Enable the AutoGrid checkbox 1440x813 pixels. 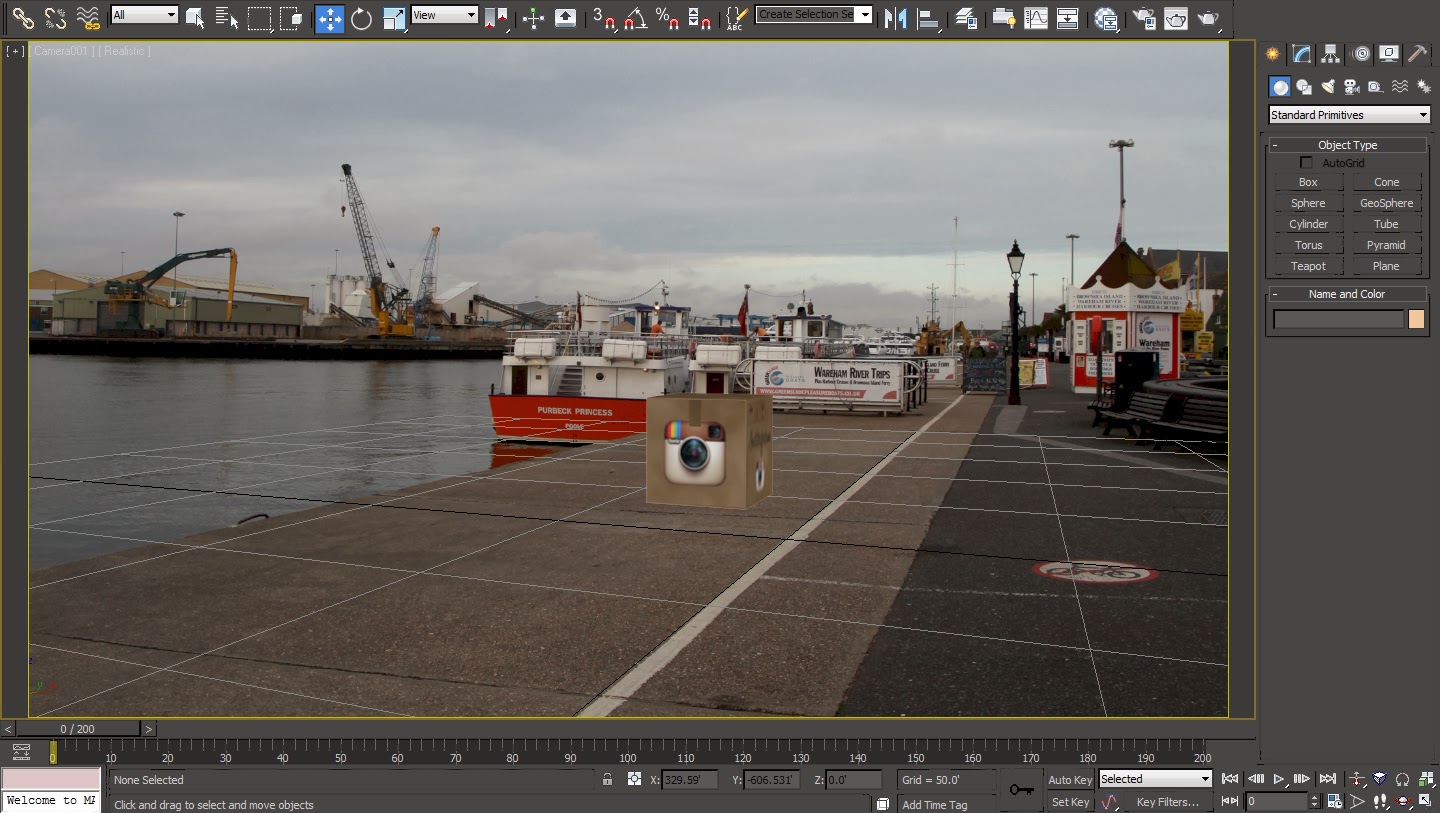1306,163
